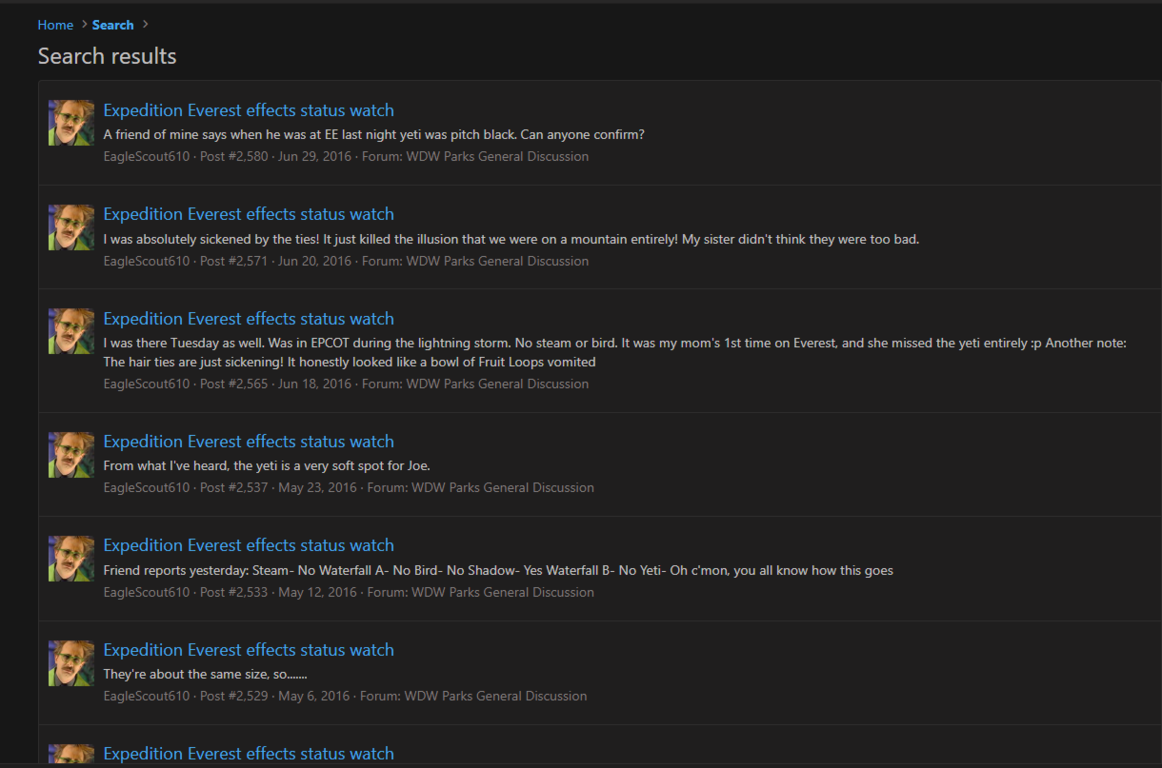The width and height of the screenshot is (1162, 768).
Task: Click snippet 'From what I've heard, the yeti'
Action: tap(266, 466)
